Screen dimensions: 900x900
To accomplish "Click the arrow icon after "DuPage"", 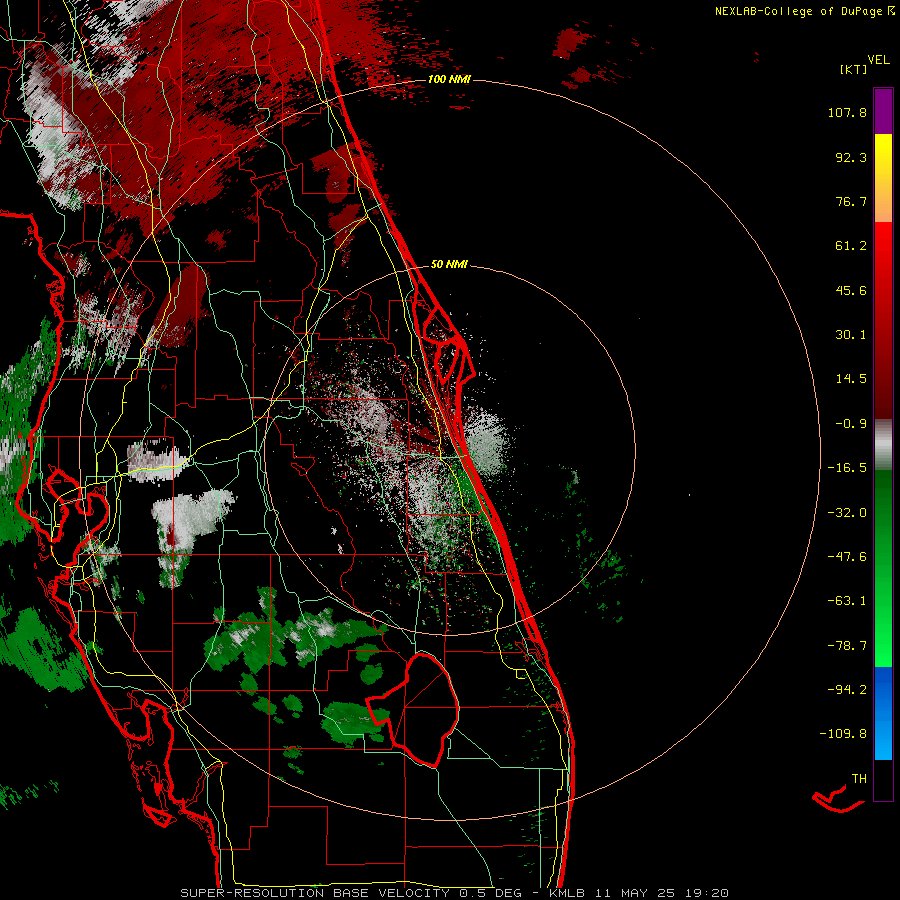I will [x=891, y=11].
